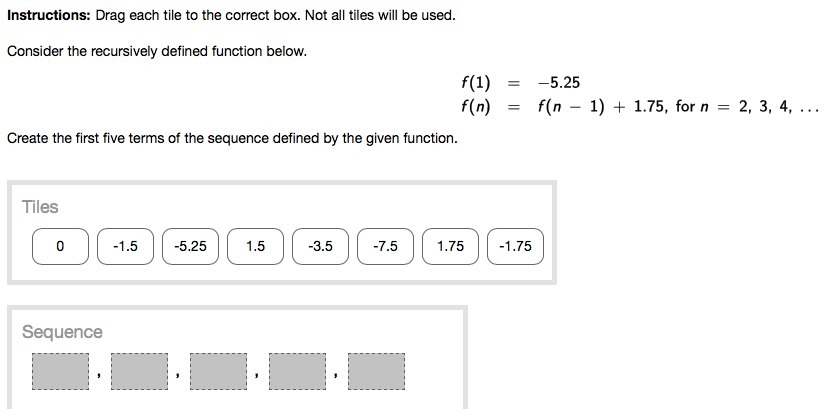The image size is (829, 409).
Task: Click the 'Create the first five terms' sentence
Action: click(232, 139)
